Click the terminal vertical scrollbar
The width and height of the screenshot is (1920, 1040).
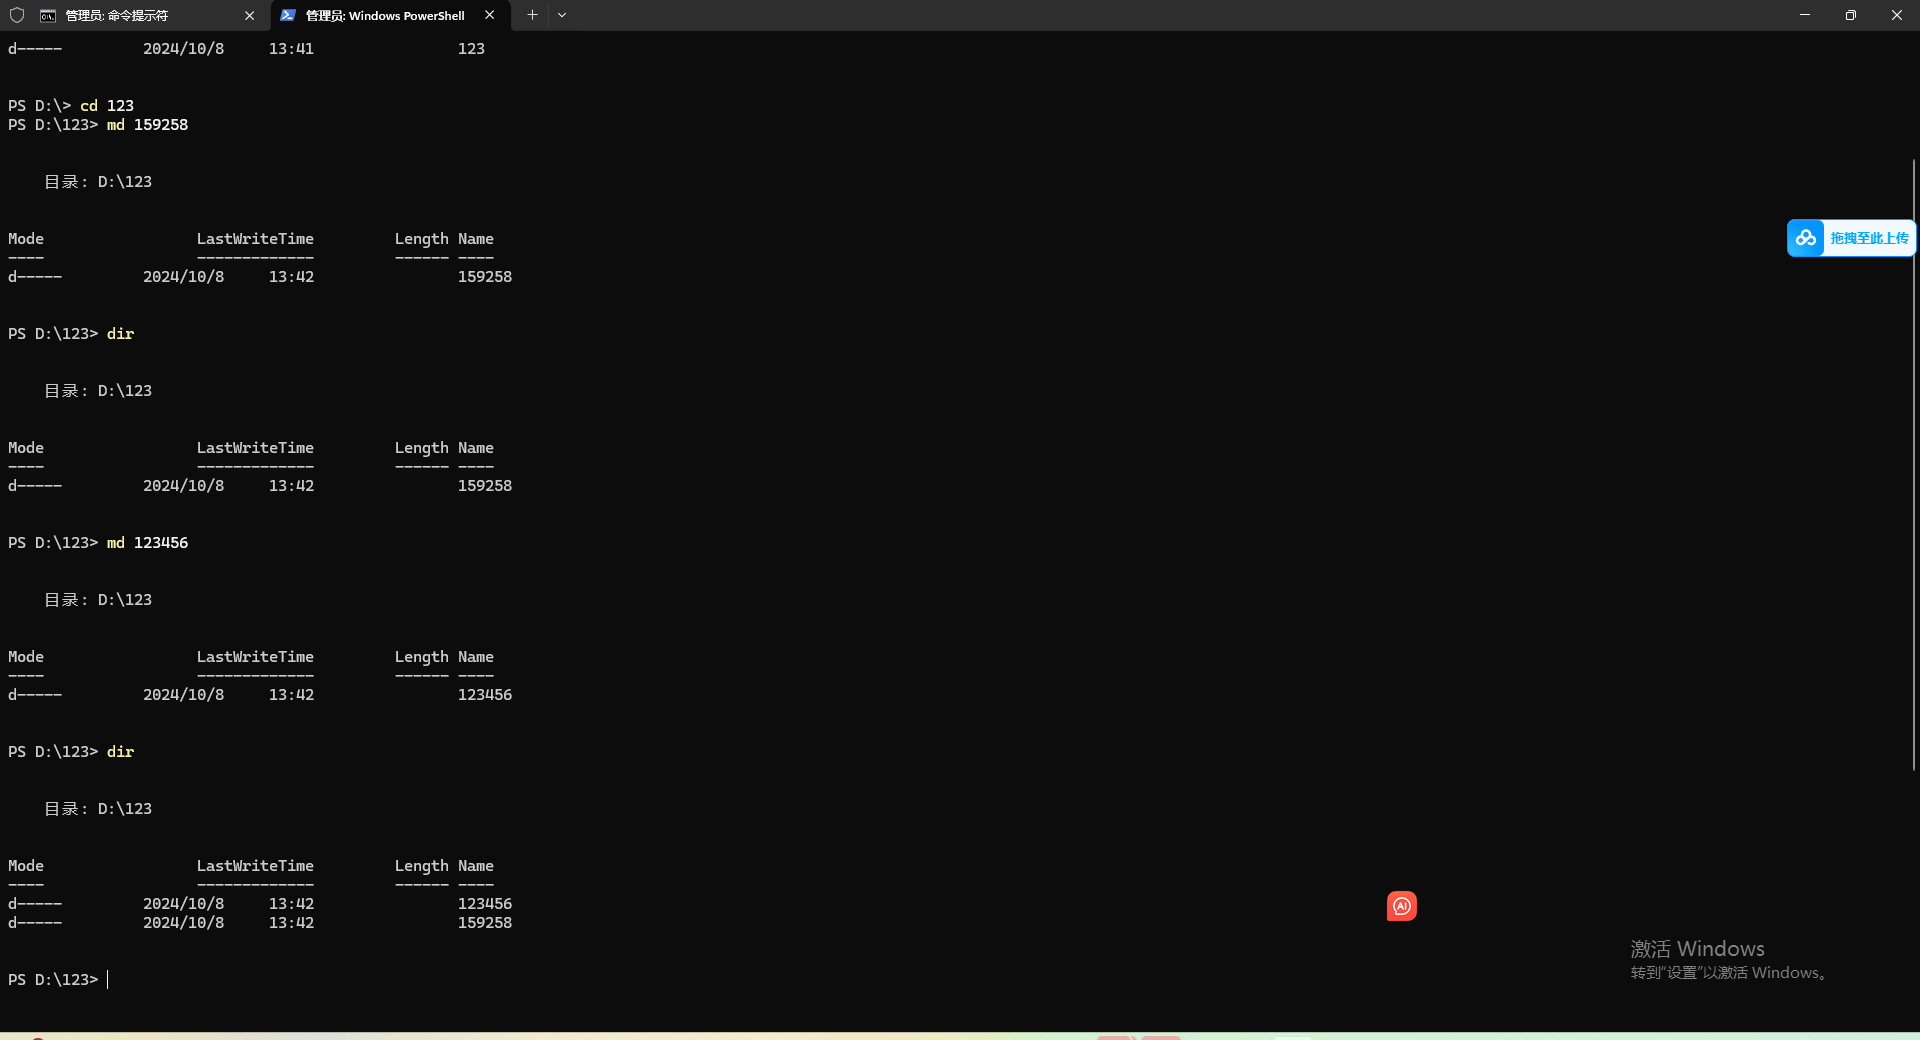[1914, 465]
